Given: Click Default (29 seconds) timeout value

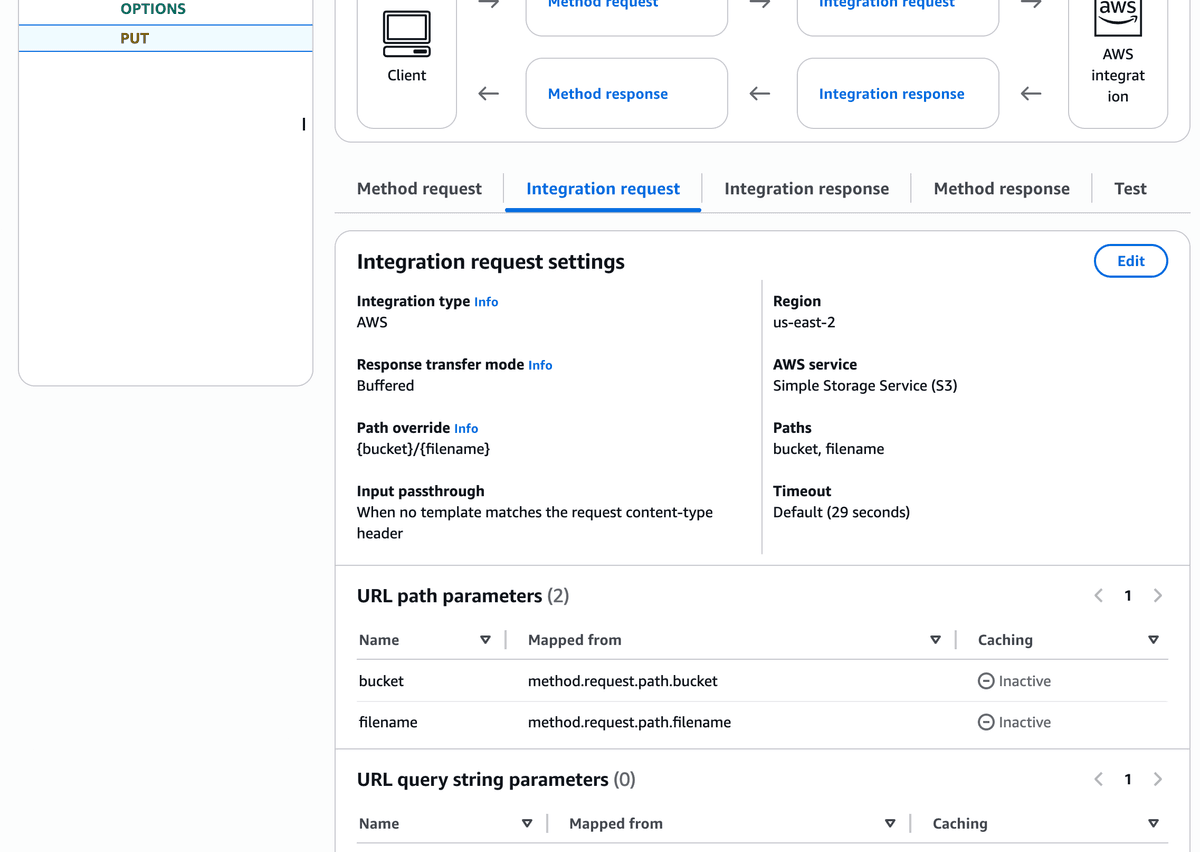Looking at the screenshot, I should [x=841, y=512].
